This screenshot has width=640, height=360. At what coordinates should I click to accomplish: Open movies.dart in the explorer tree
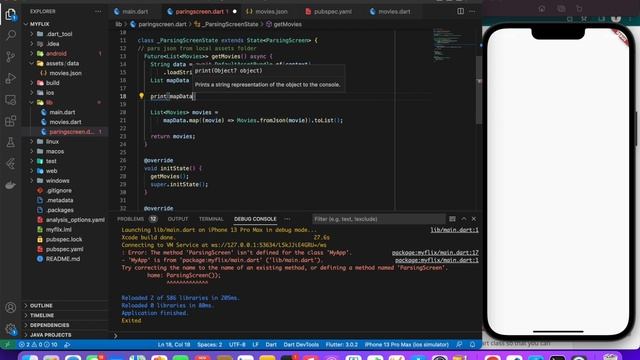[65, 122]
